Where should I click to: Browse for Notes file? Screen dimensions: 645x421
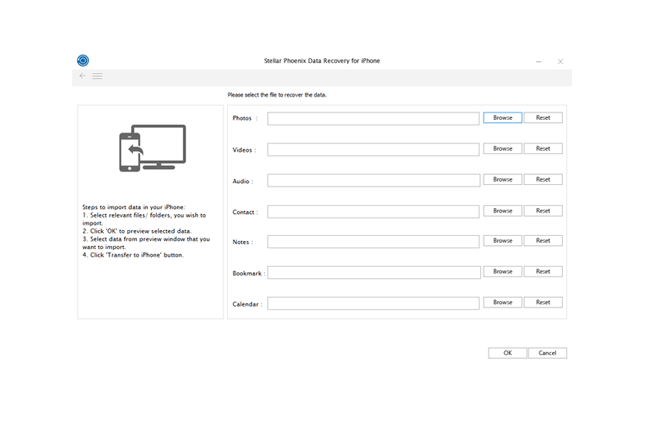pos(503,241)
